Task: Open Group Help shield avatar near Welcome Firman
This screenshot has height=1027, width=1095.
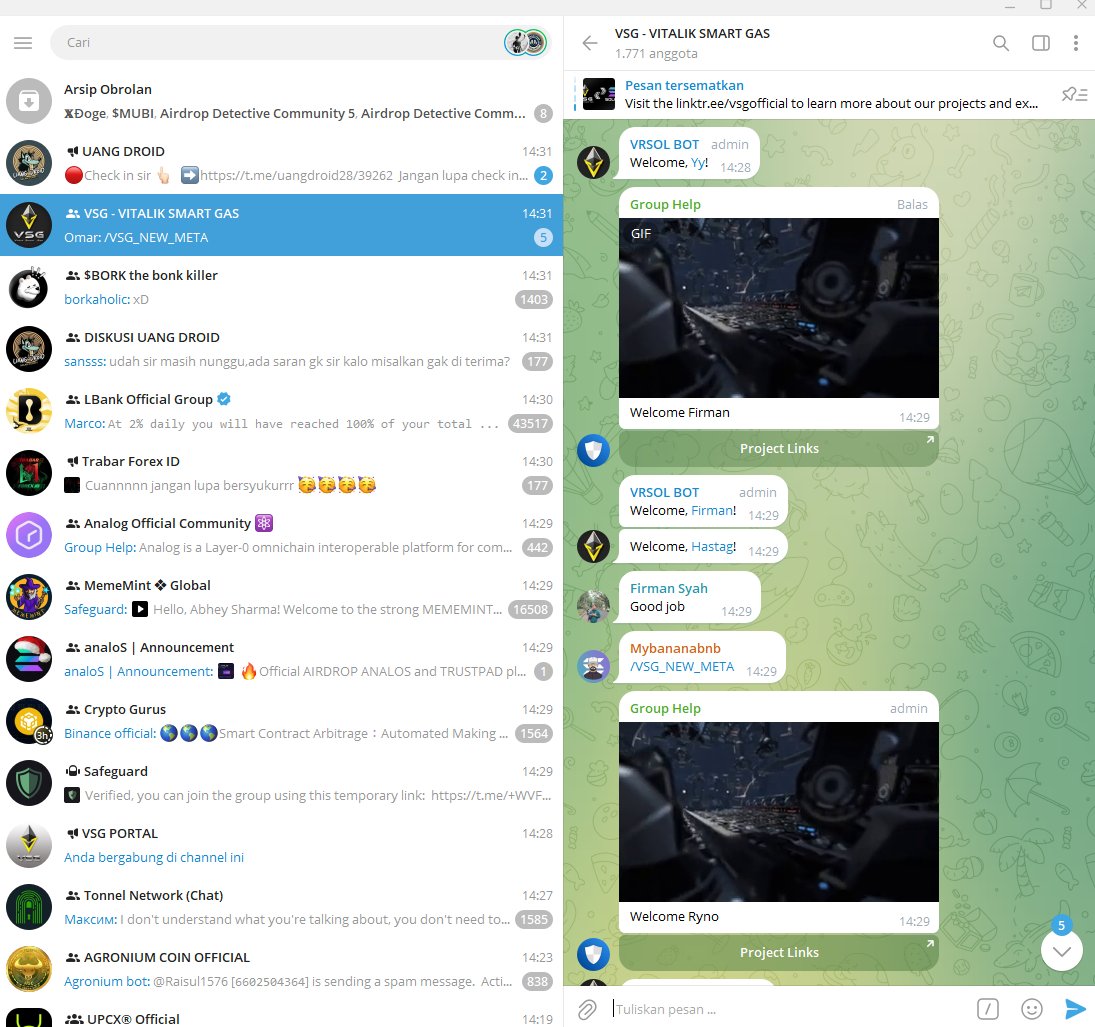Action: click(x=594, y=450)
